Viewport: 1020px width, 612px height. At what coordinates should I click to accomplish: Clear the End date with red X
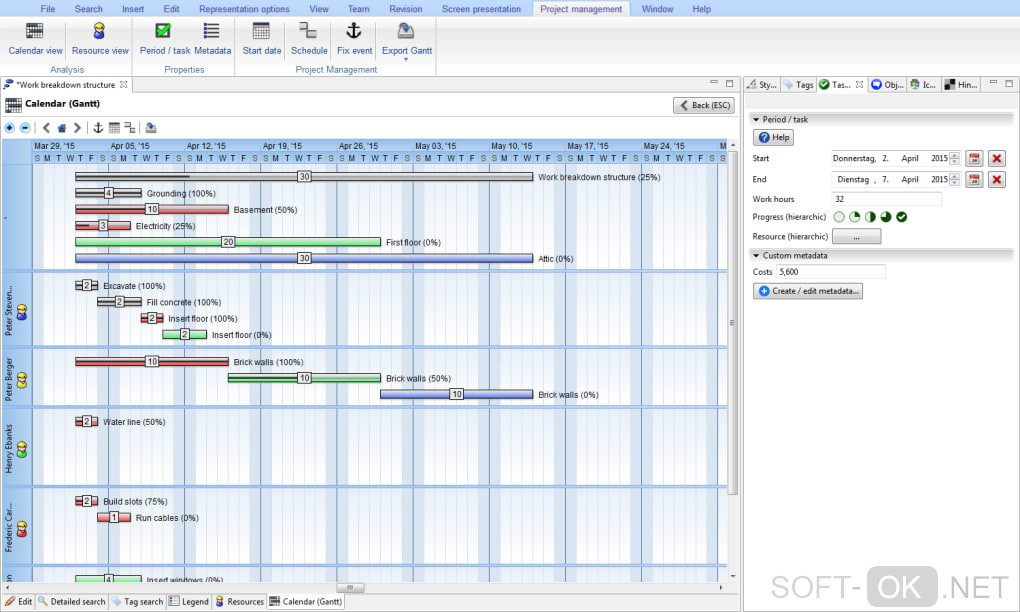pyautogui.click(x=997, y=179)
